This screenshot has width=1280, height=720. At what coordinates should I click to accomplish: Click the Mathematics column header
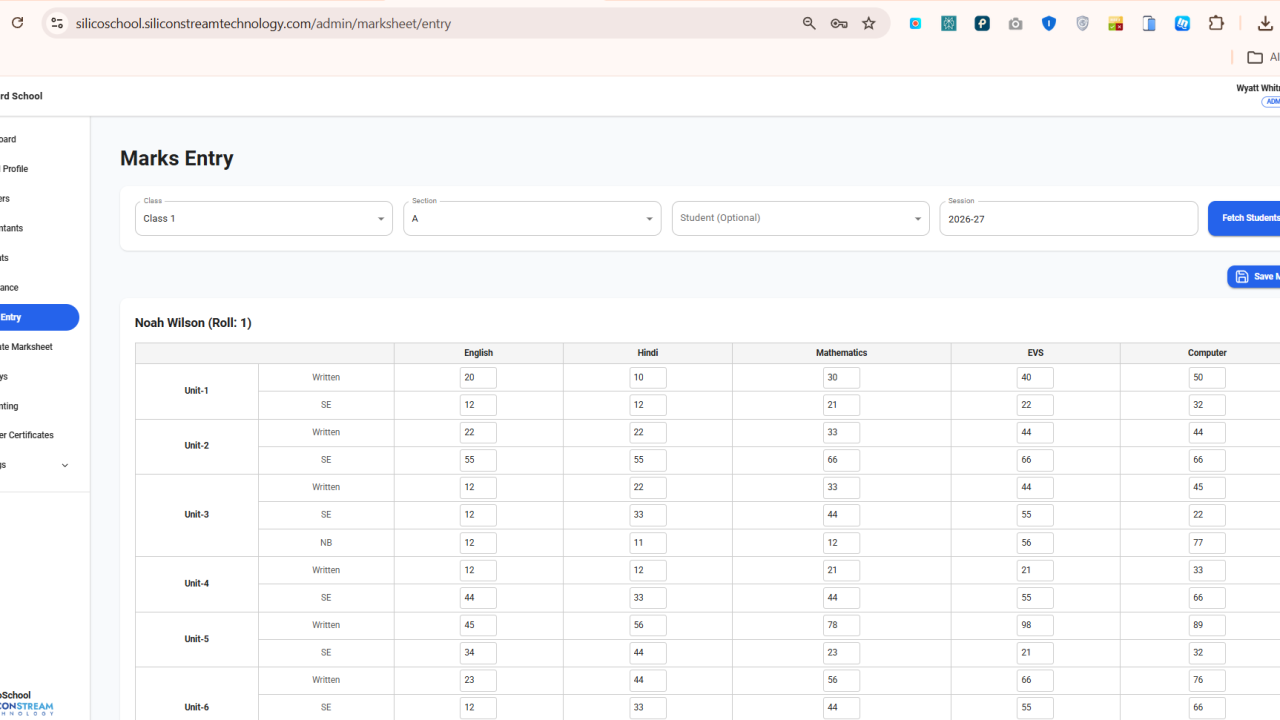click(x=841, y=353)
